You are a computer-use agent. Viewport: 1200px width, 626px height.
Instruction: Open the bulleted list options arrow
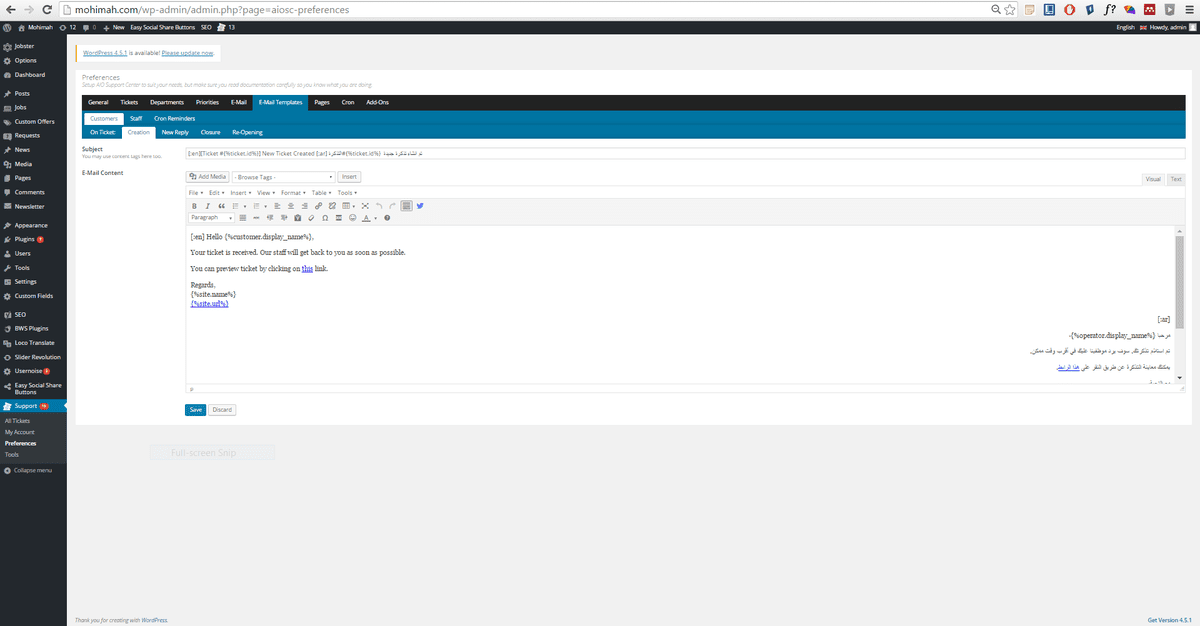tap(245, 206)
